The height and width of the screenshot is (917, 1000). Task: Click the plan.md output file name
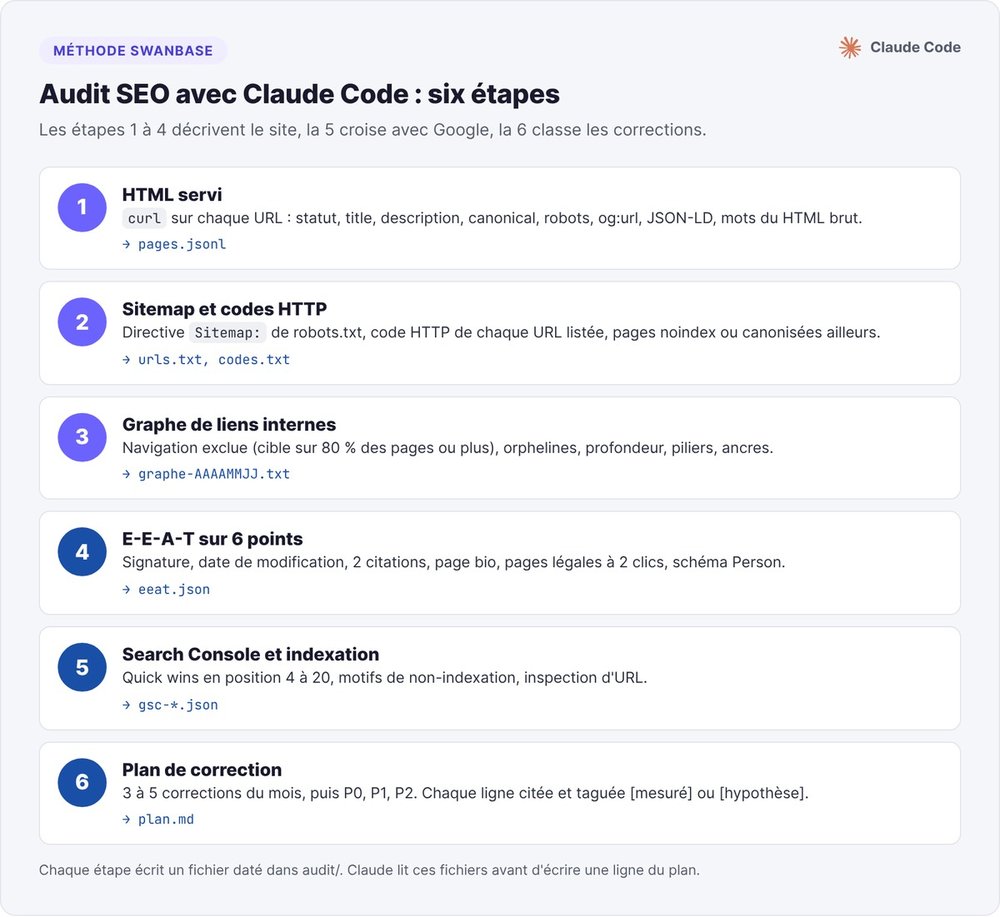pyautogui.click(x=166, y=819)
